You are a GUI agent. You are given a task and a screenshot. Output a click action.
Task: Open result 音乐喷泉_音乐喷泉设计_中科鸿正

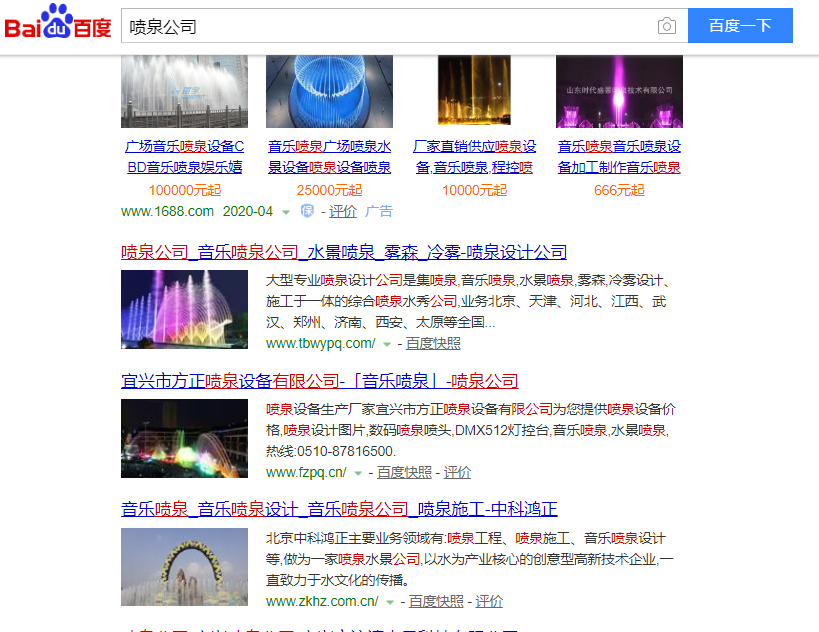340,509
